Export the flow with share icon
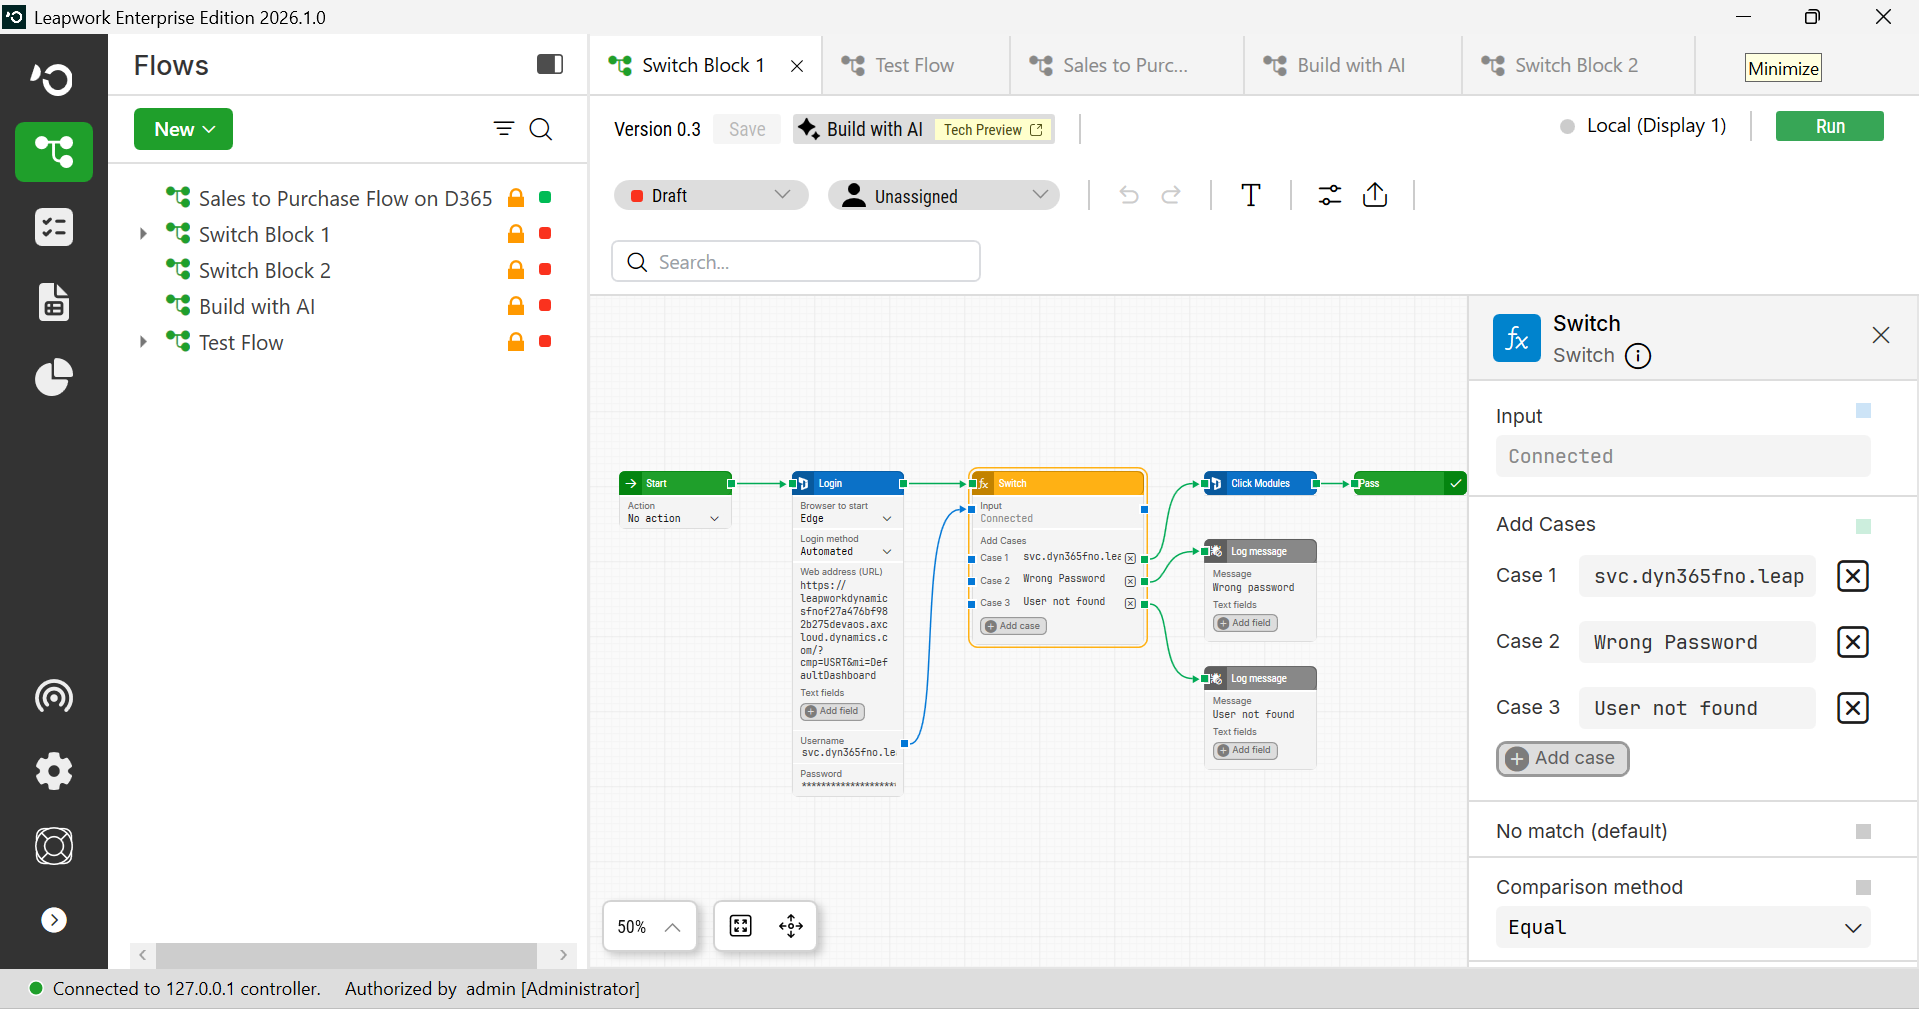This screenshot has width=1919, height=1009. point(1375,195)
